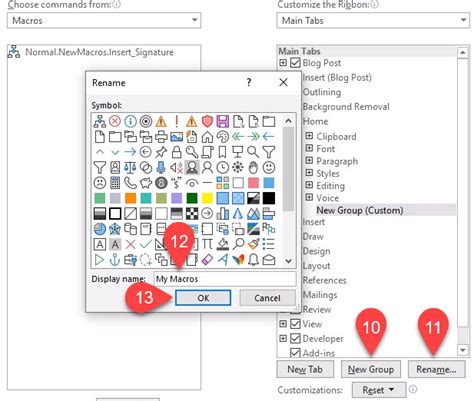Click the New Group button
This screenshot has width=474, height=401.
[371, 369]
